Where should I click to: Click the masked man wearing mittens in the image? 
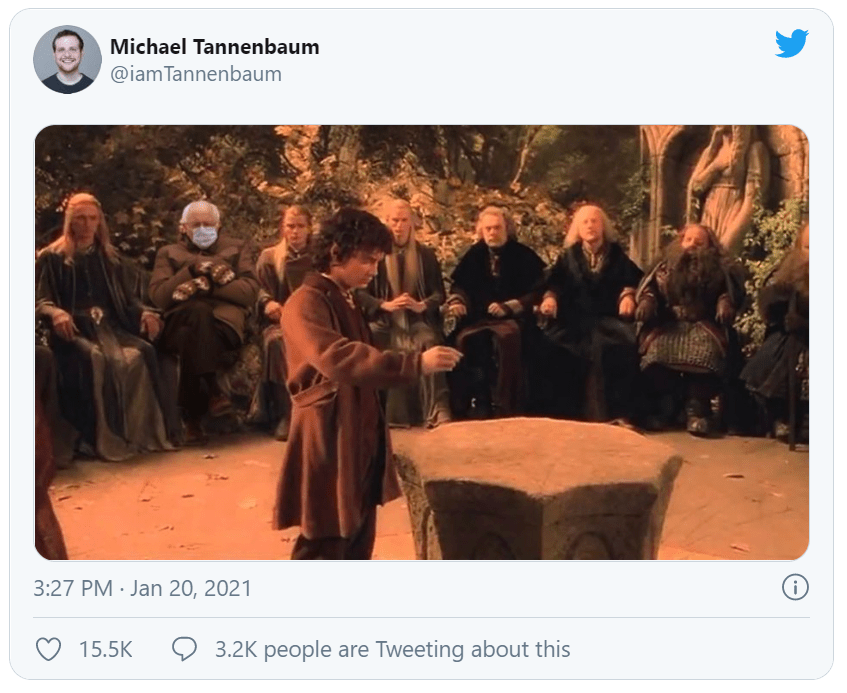pyautogui.click(x=205, y=290)
